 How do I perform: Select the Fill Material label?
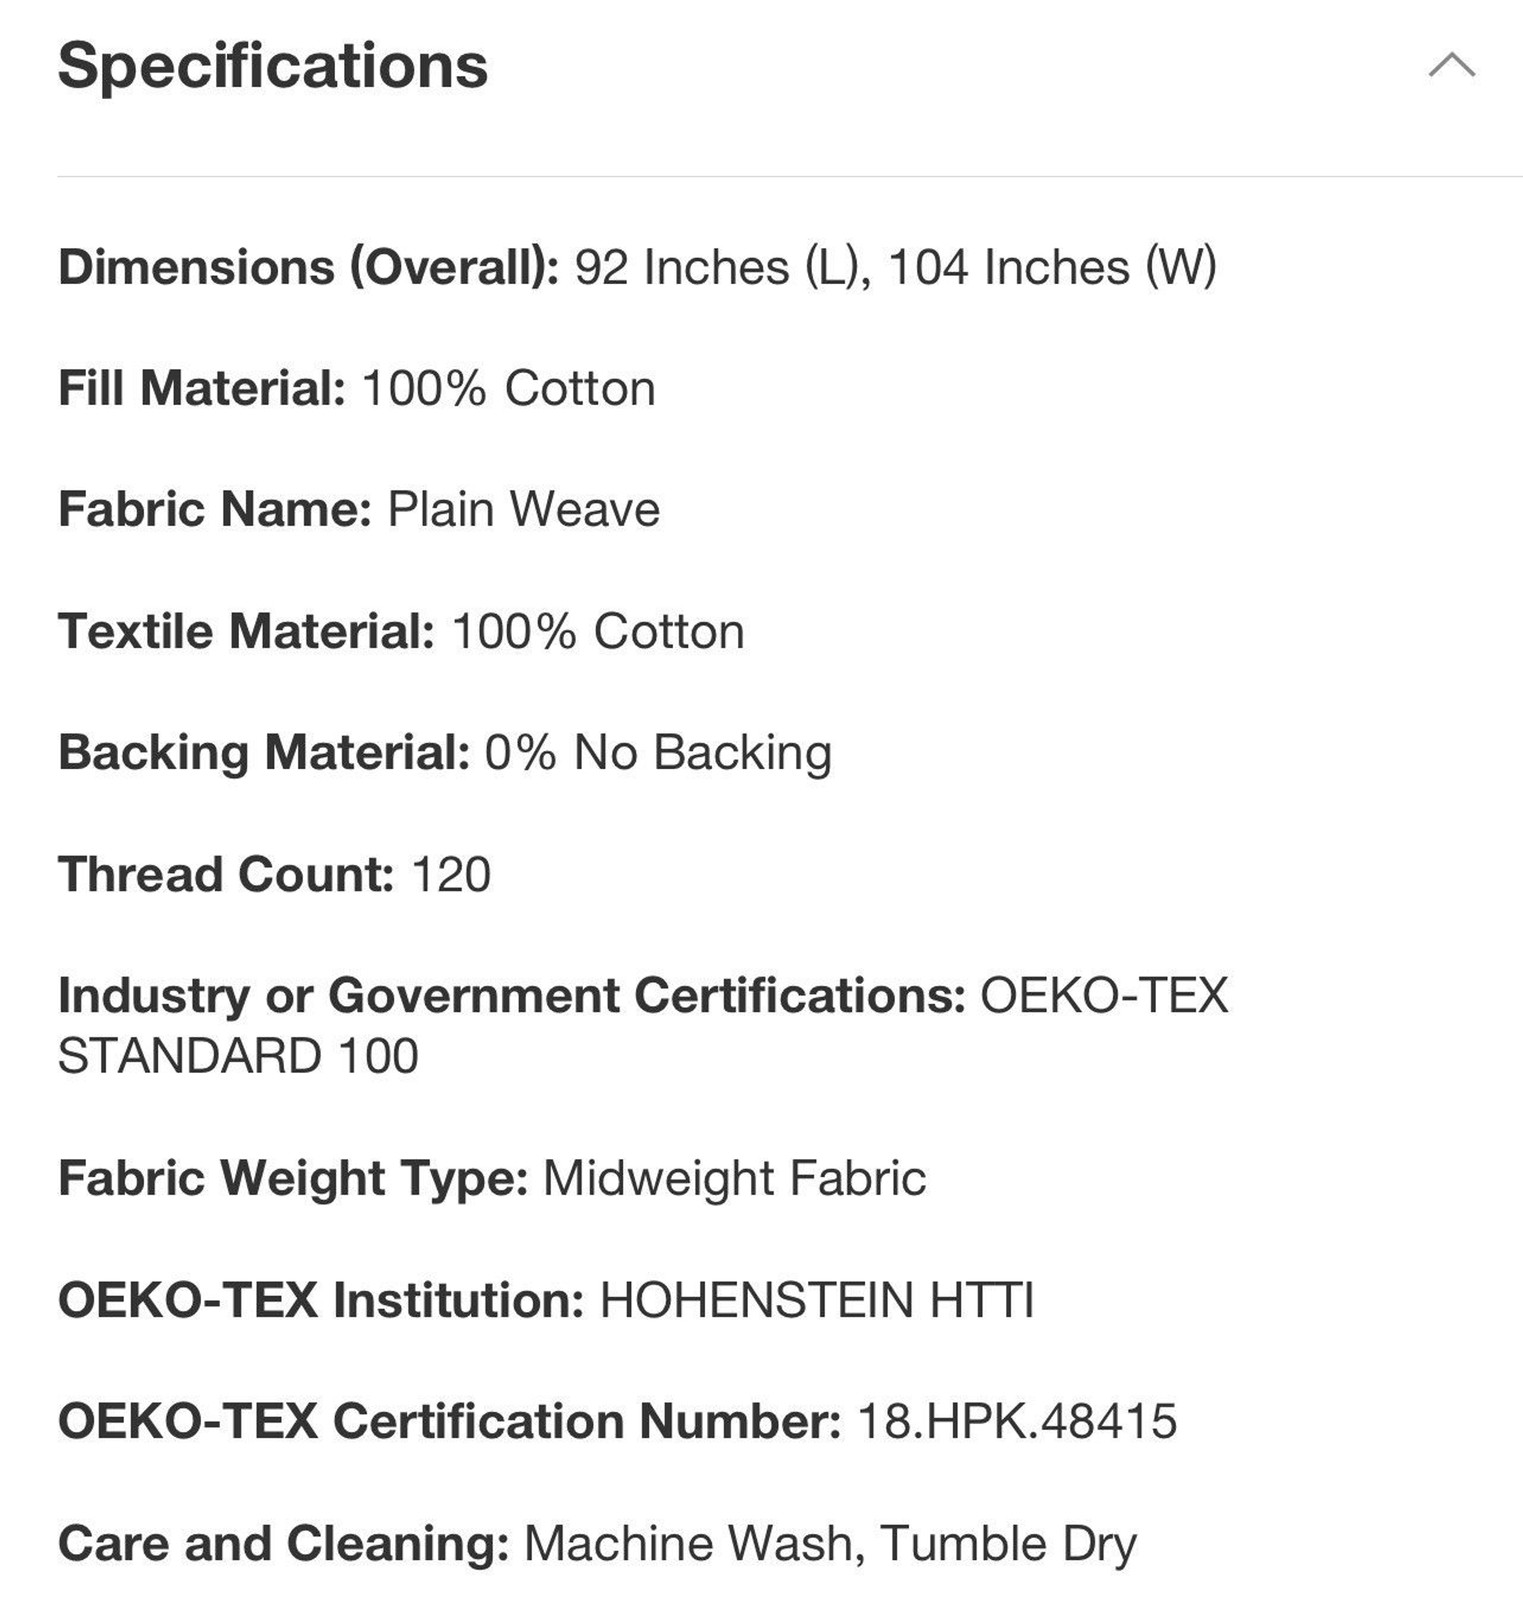[202, 388]
